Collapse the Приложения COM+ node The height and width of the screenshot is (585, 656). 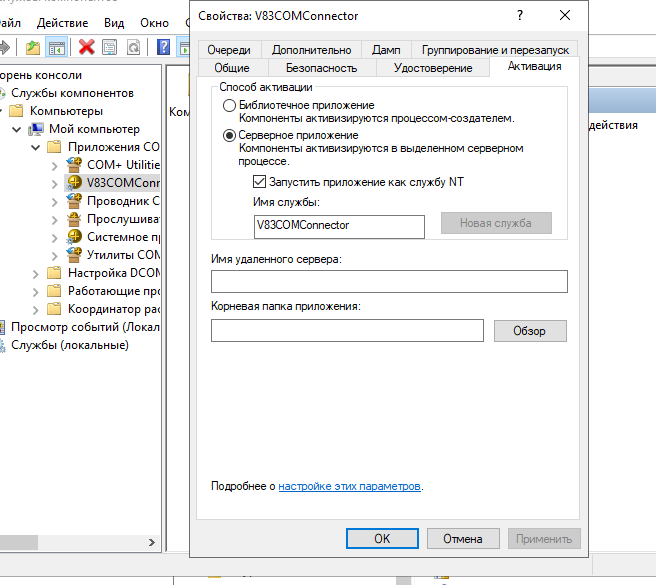[36, 147]
